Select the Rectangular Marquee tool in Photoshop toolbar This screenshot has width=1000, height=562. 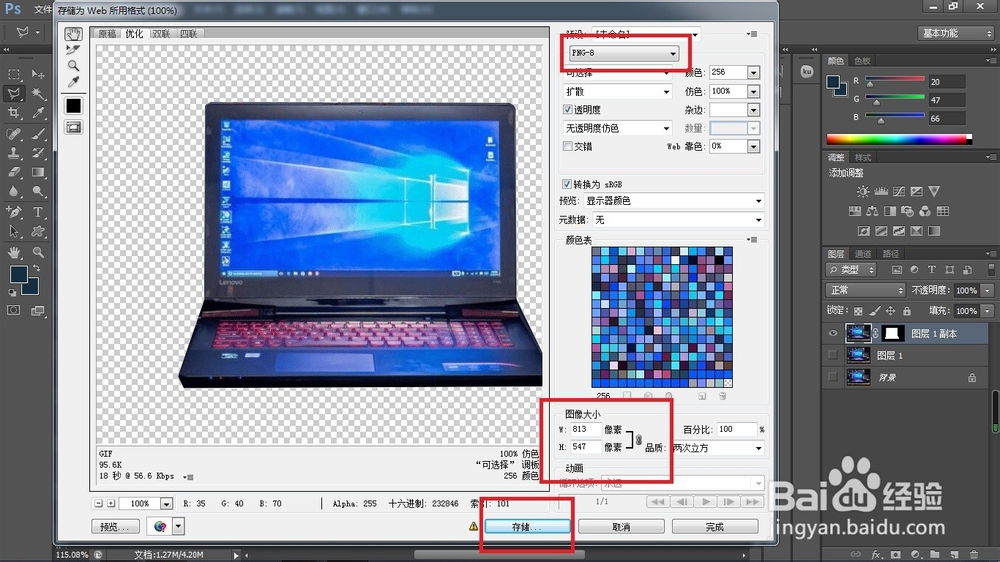click(13, 75)
